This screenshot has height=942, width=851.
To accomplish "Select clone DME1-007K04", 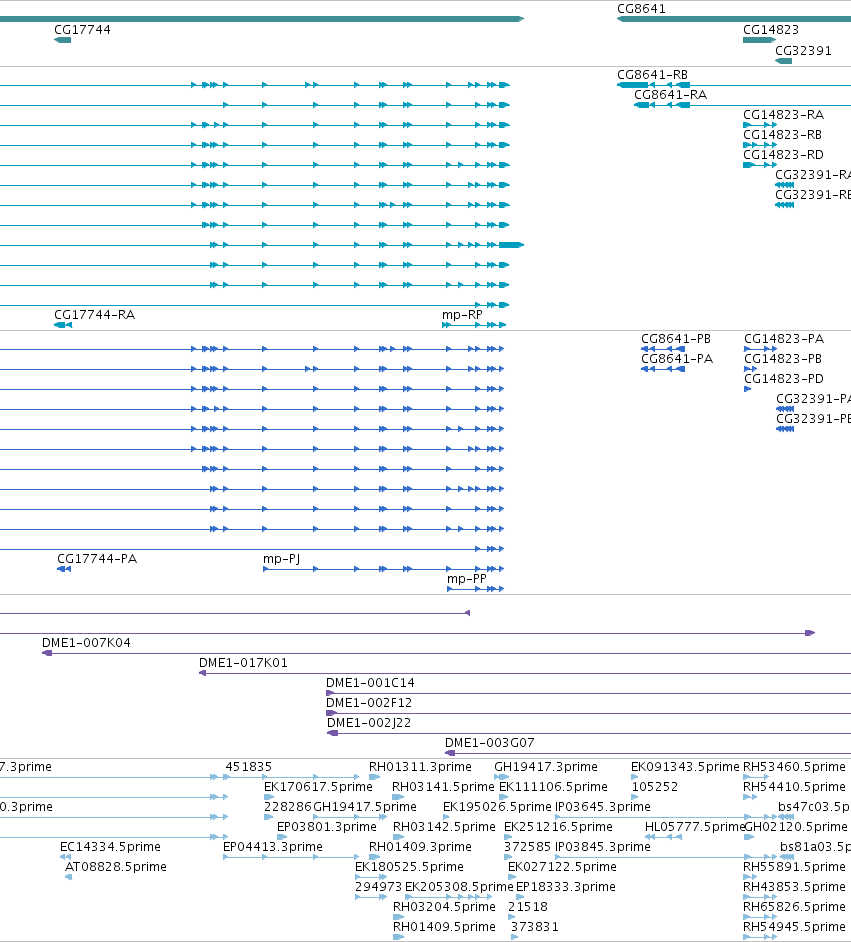I will [x=86, y=643].
